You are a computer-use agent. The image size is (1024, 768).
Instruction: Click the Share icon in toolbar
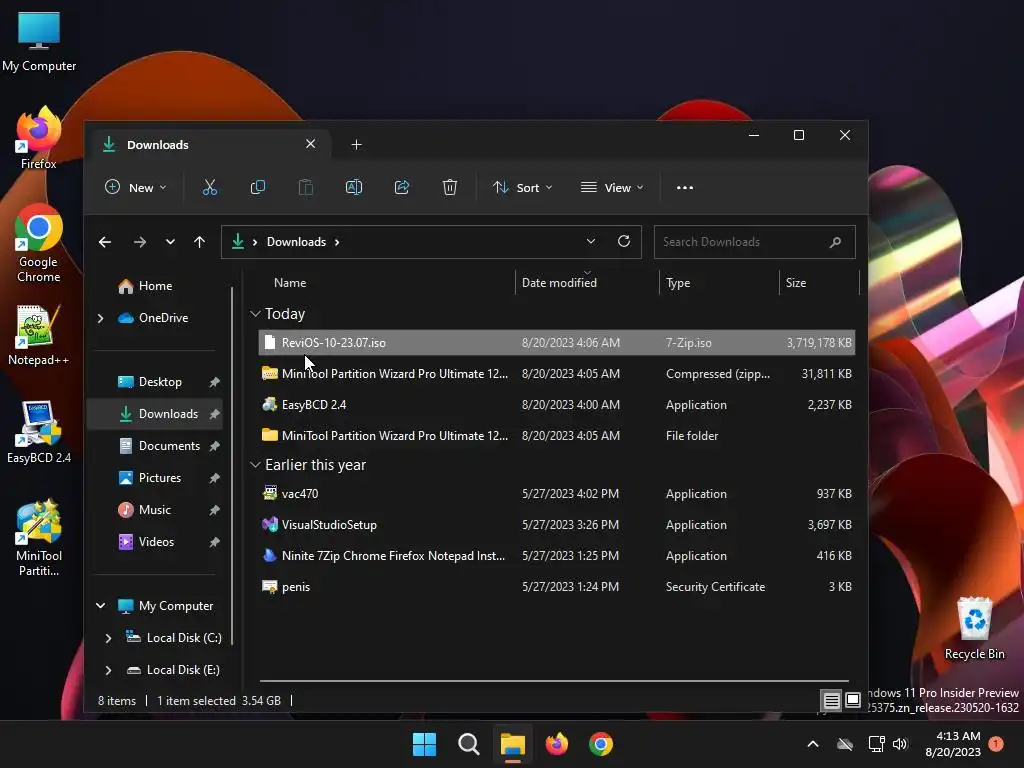[402, 187]
